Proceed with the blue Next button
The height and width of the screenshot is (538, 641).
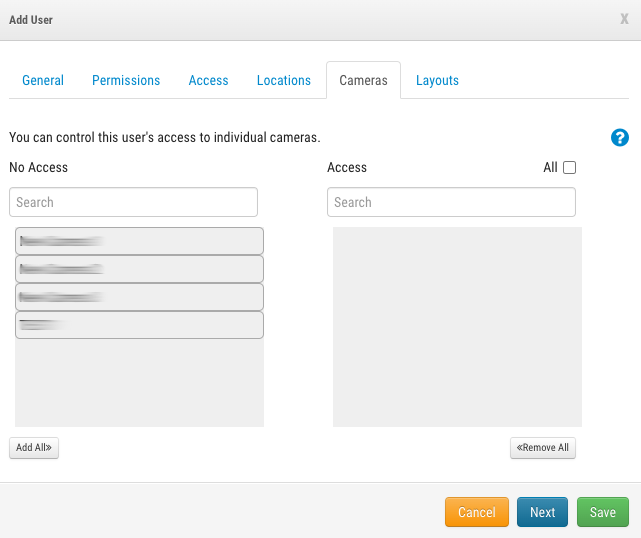(542, 512)
